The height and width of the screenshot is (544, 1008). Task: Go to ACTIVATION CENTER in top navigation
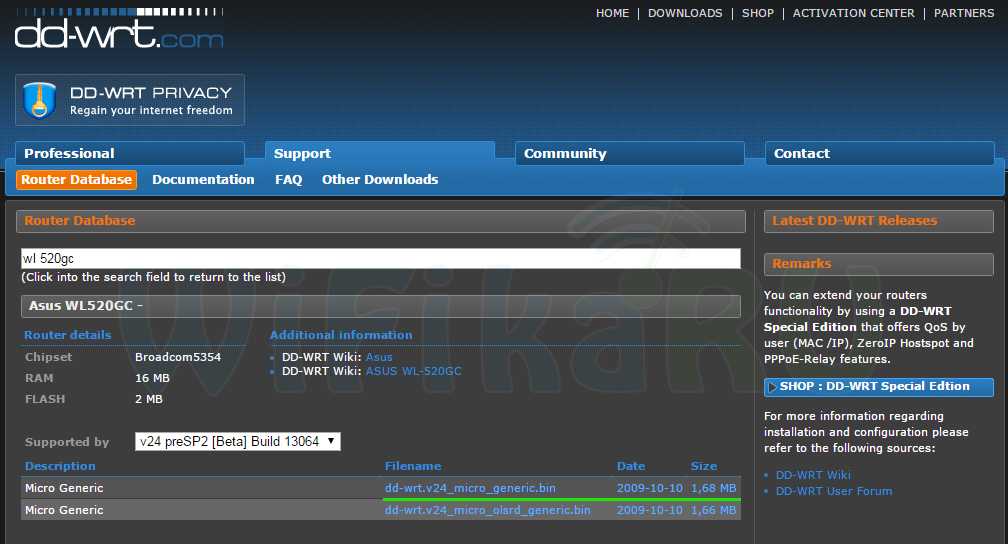pyautogui.click(x=853, y=13)
